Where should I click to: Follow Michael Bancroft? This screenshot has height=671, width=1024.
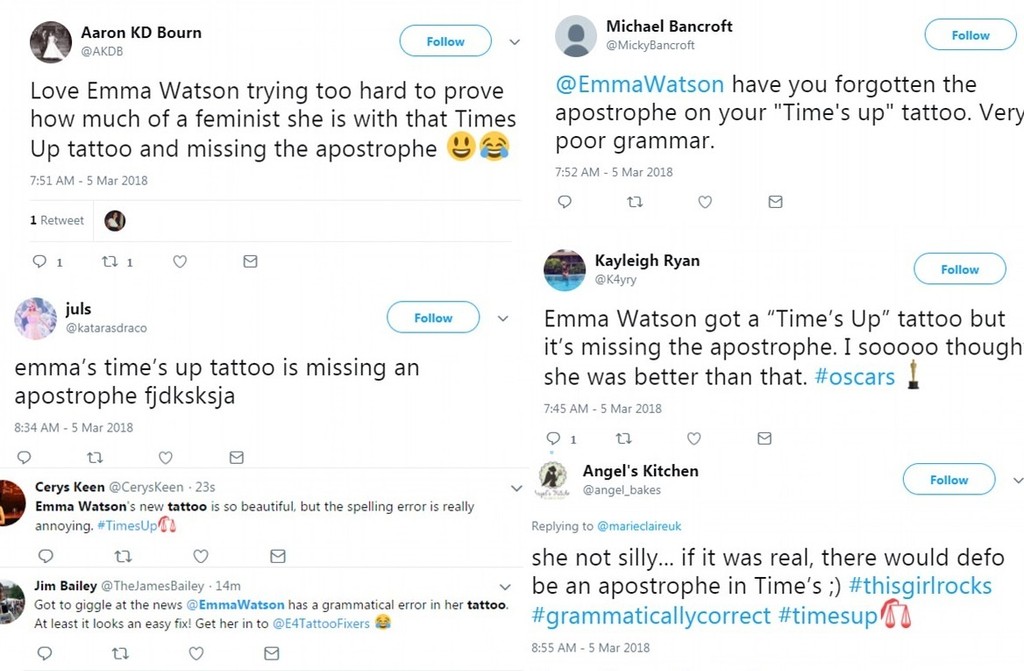(970, 35)
